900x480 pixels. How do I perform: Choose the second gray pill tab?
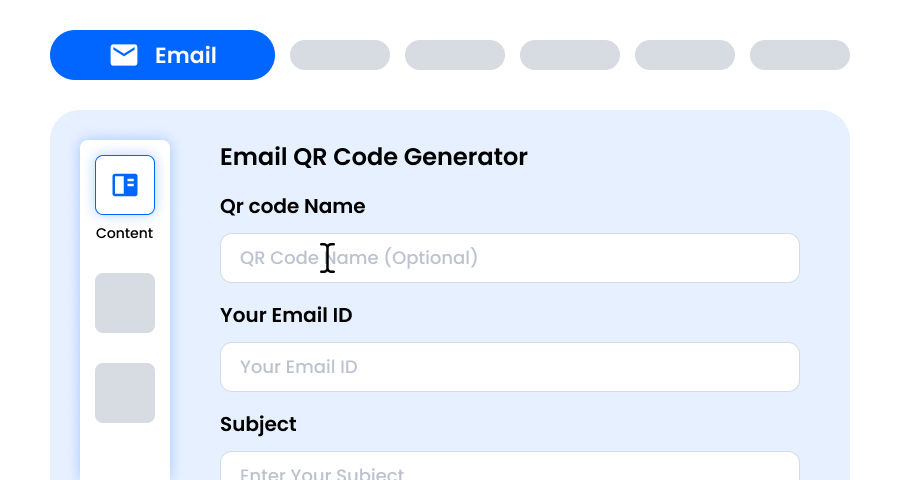click(455, 55)
